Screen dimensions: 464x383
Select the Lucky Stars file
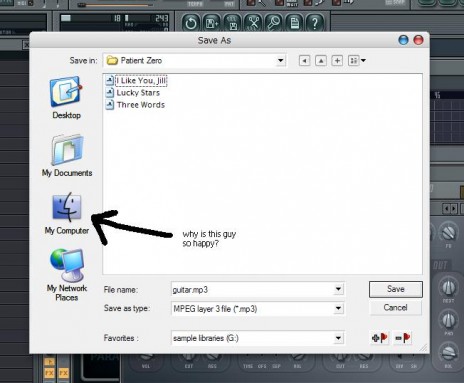click(133, 93)
